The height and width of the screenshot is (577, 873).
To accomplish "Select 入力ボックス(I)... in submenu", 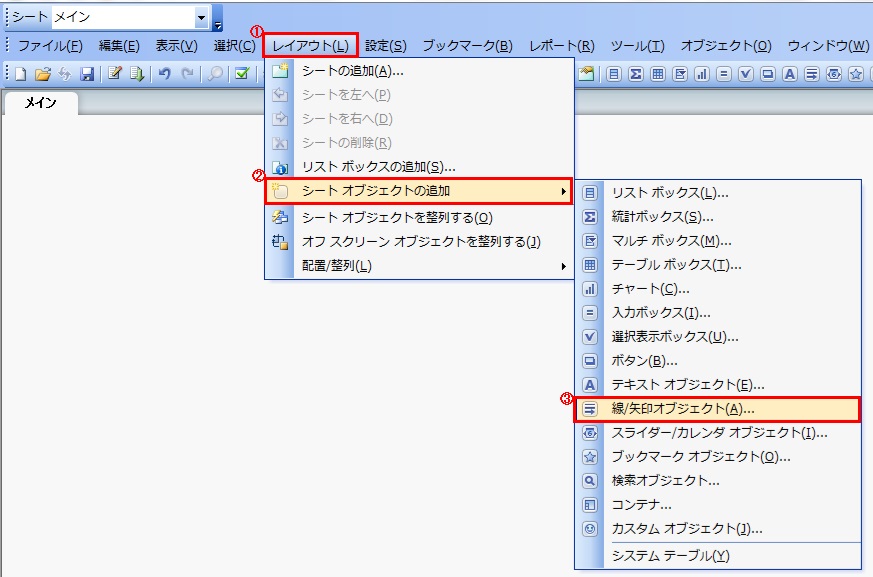I will (x=718, y=312).
